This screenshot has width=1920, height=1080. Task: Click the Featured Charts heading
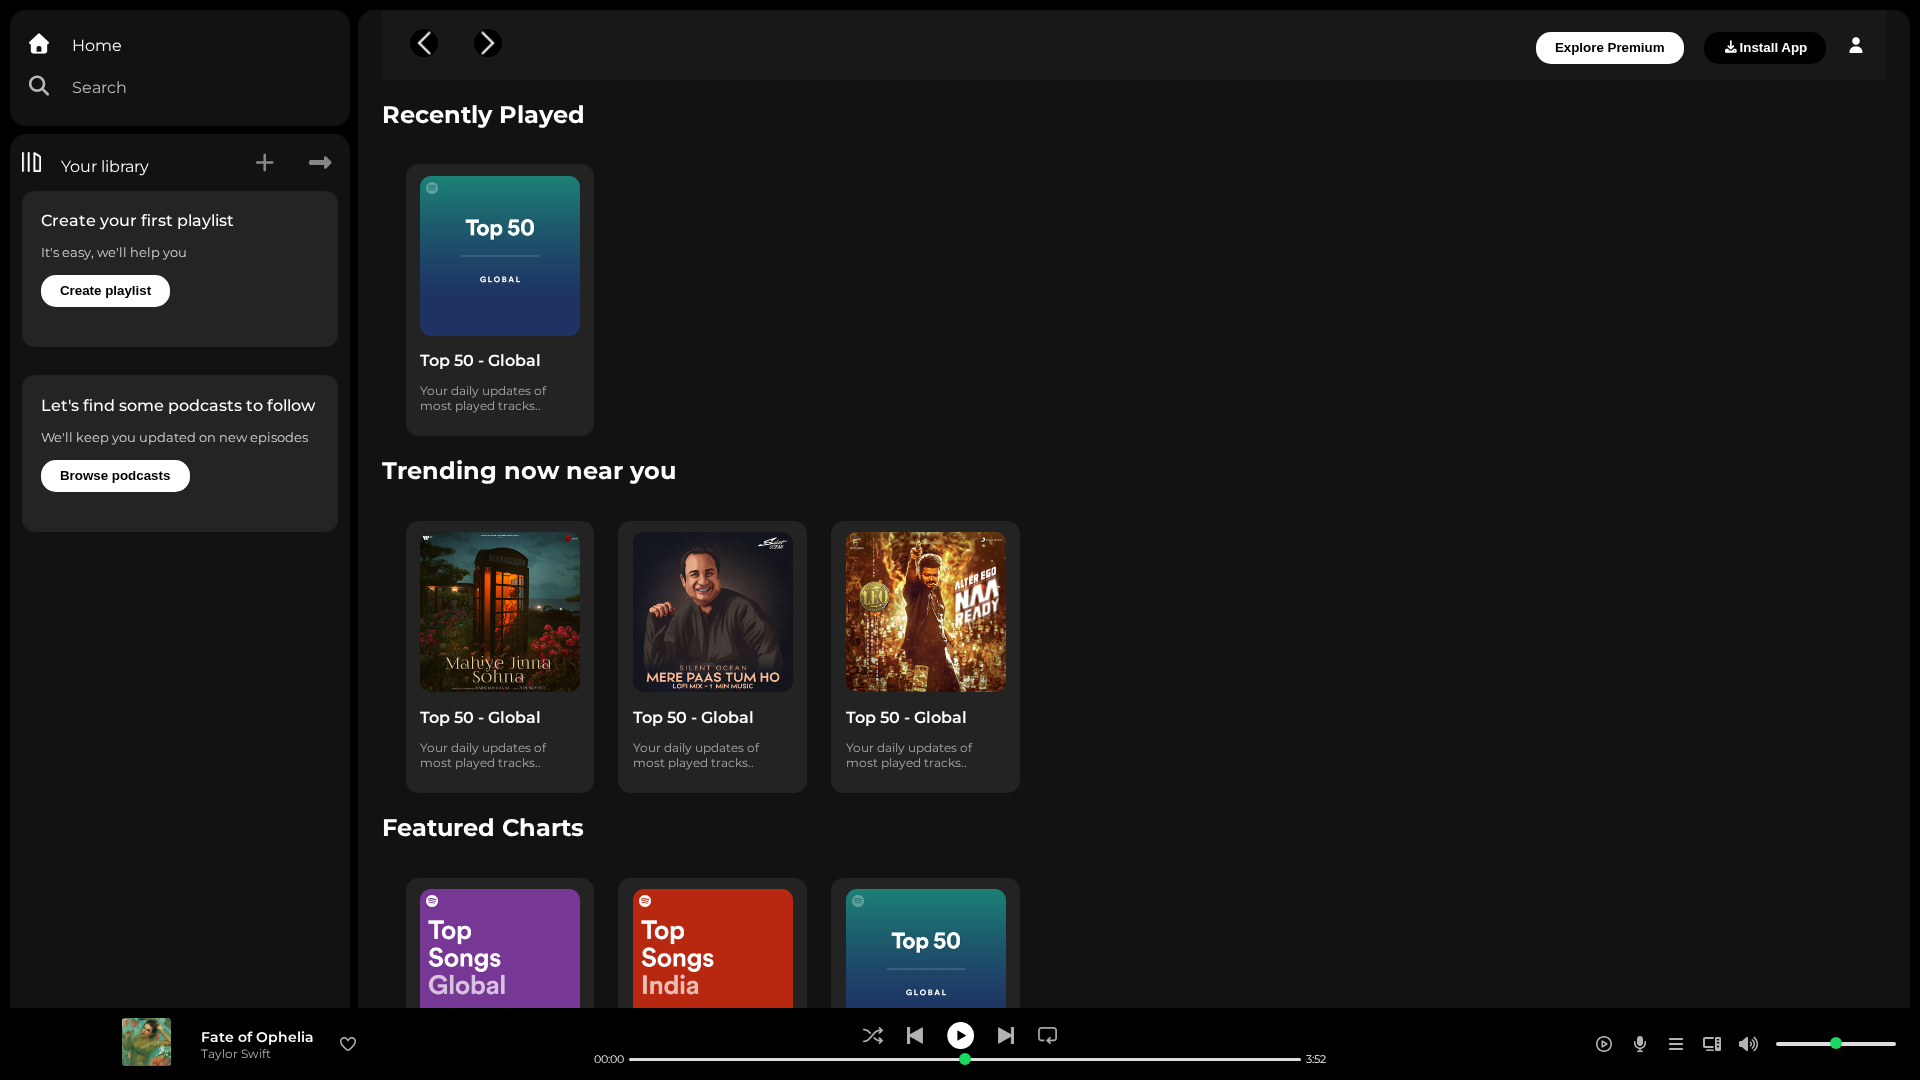click(x=483, y=828)
